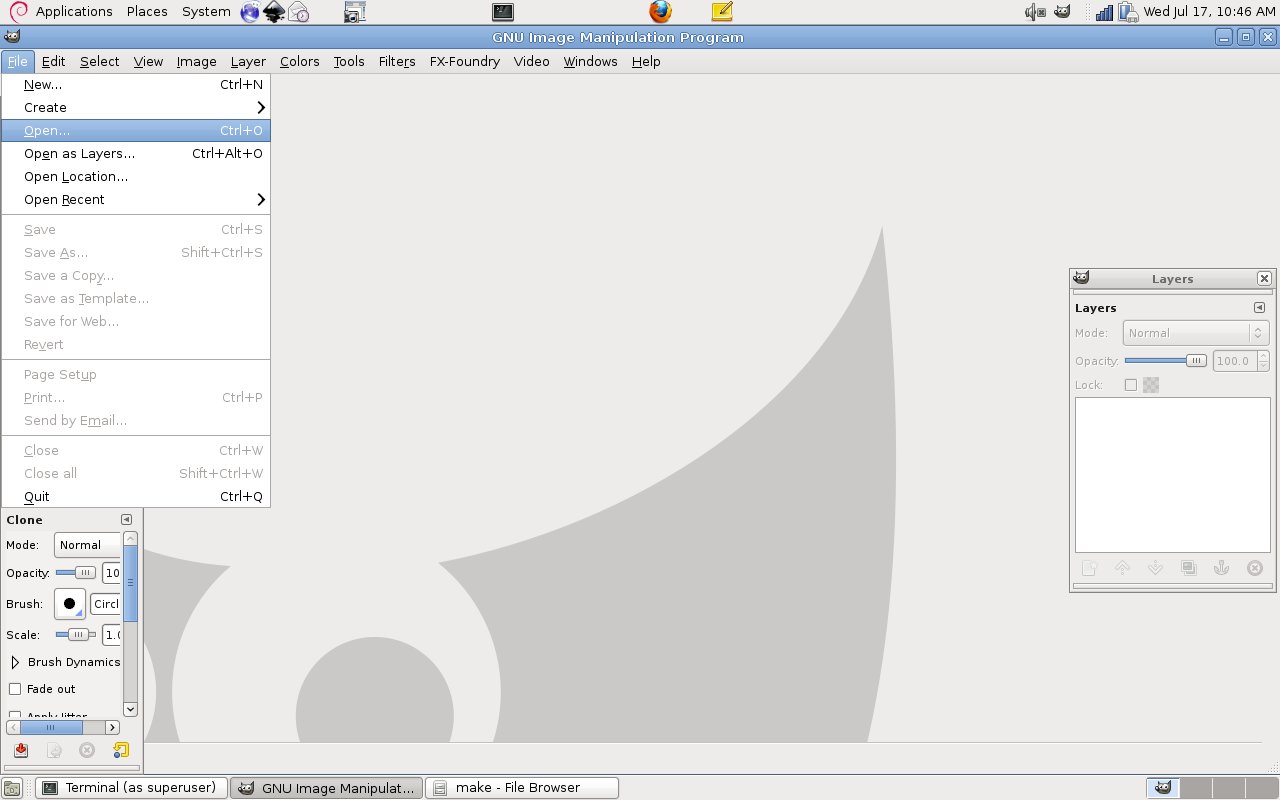Click the raise layer icon
This screenshot has height=800, width=1280.
click(x=1122, y=568)
